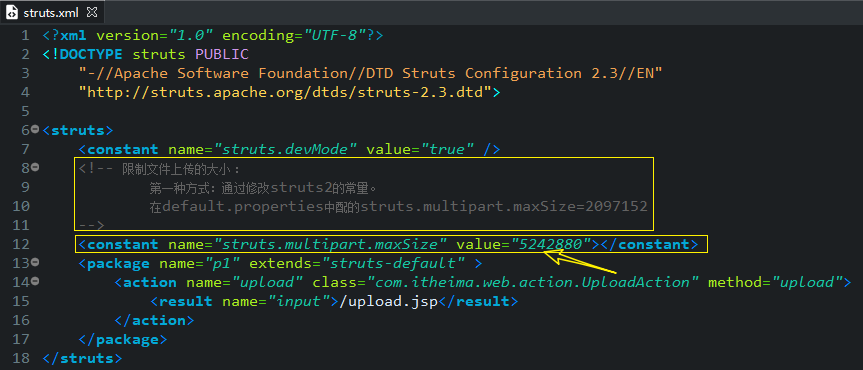Close the struts.xml tab
The image size is (863, 370).
92,11
